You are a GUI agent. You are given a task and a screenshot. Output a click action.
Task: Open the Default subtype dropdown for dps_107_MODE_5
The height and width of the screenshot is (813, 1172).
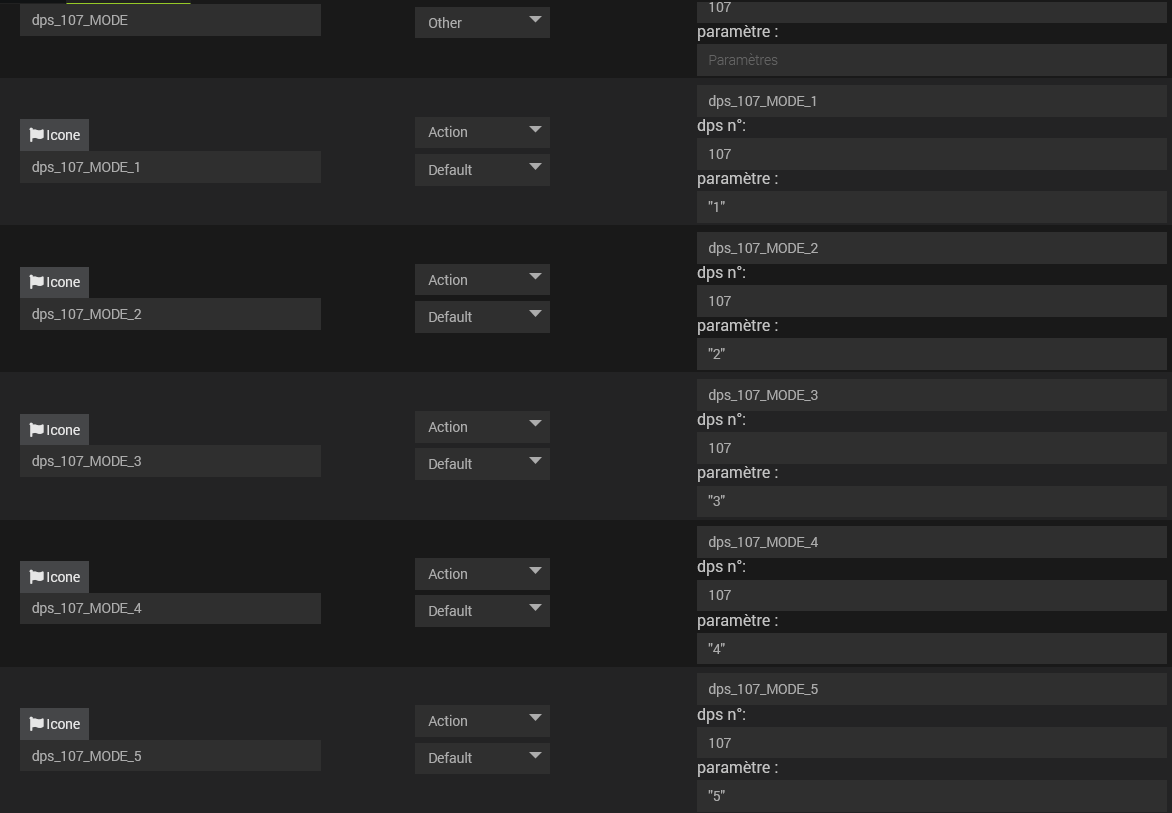tap(482, 758)
